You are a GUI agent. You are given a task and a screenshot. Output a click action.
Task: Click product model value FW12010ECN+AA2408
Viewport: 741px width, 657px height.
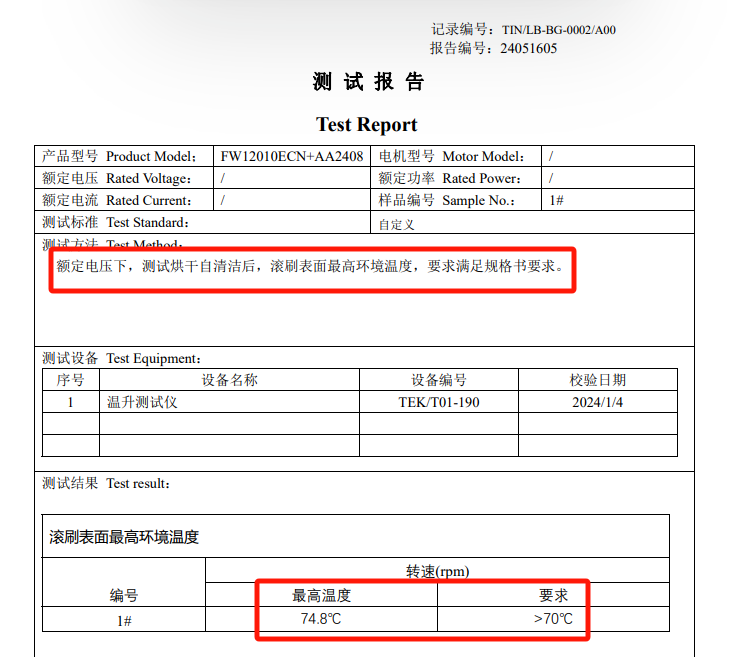[292, 156]
